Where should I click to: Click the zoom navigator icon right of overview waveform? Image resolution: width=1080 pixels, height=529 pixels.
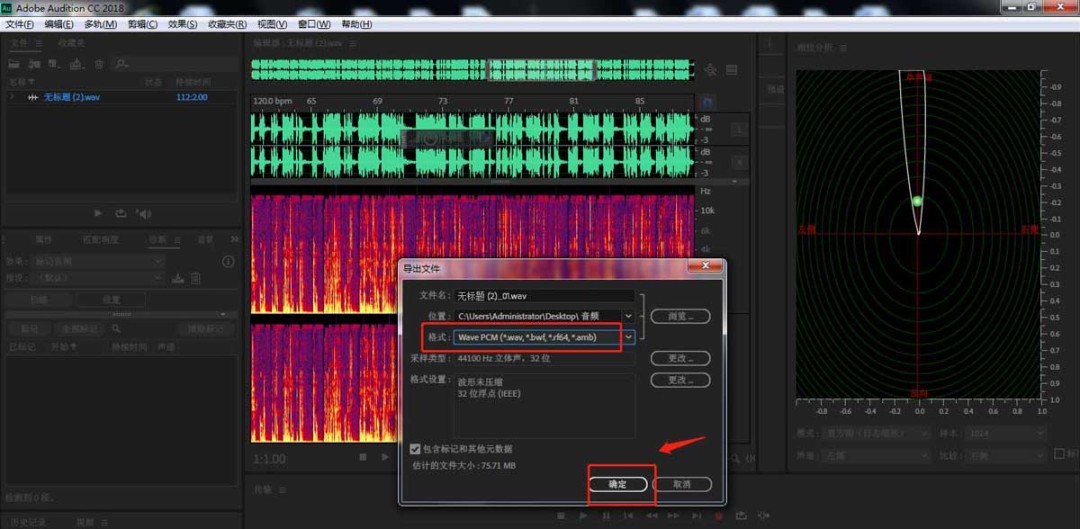(x=710, y=70)
